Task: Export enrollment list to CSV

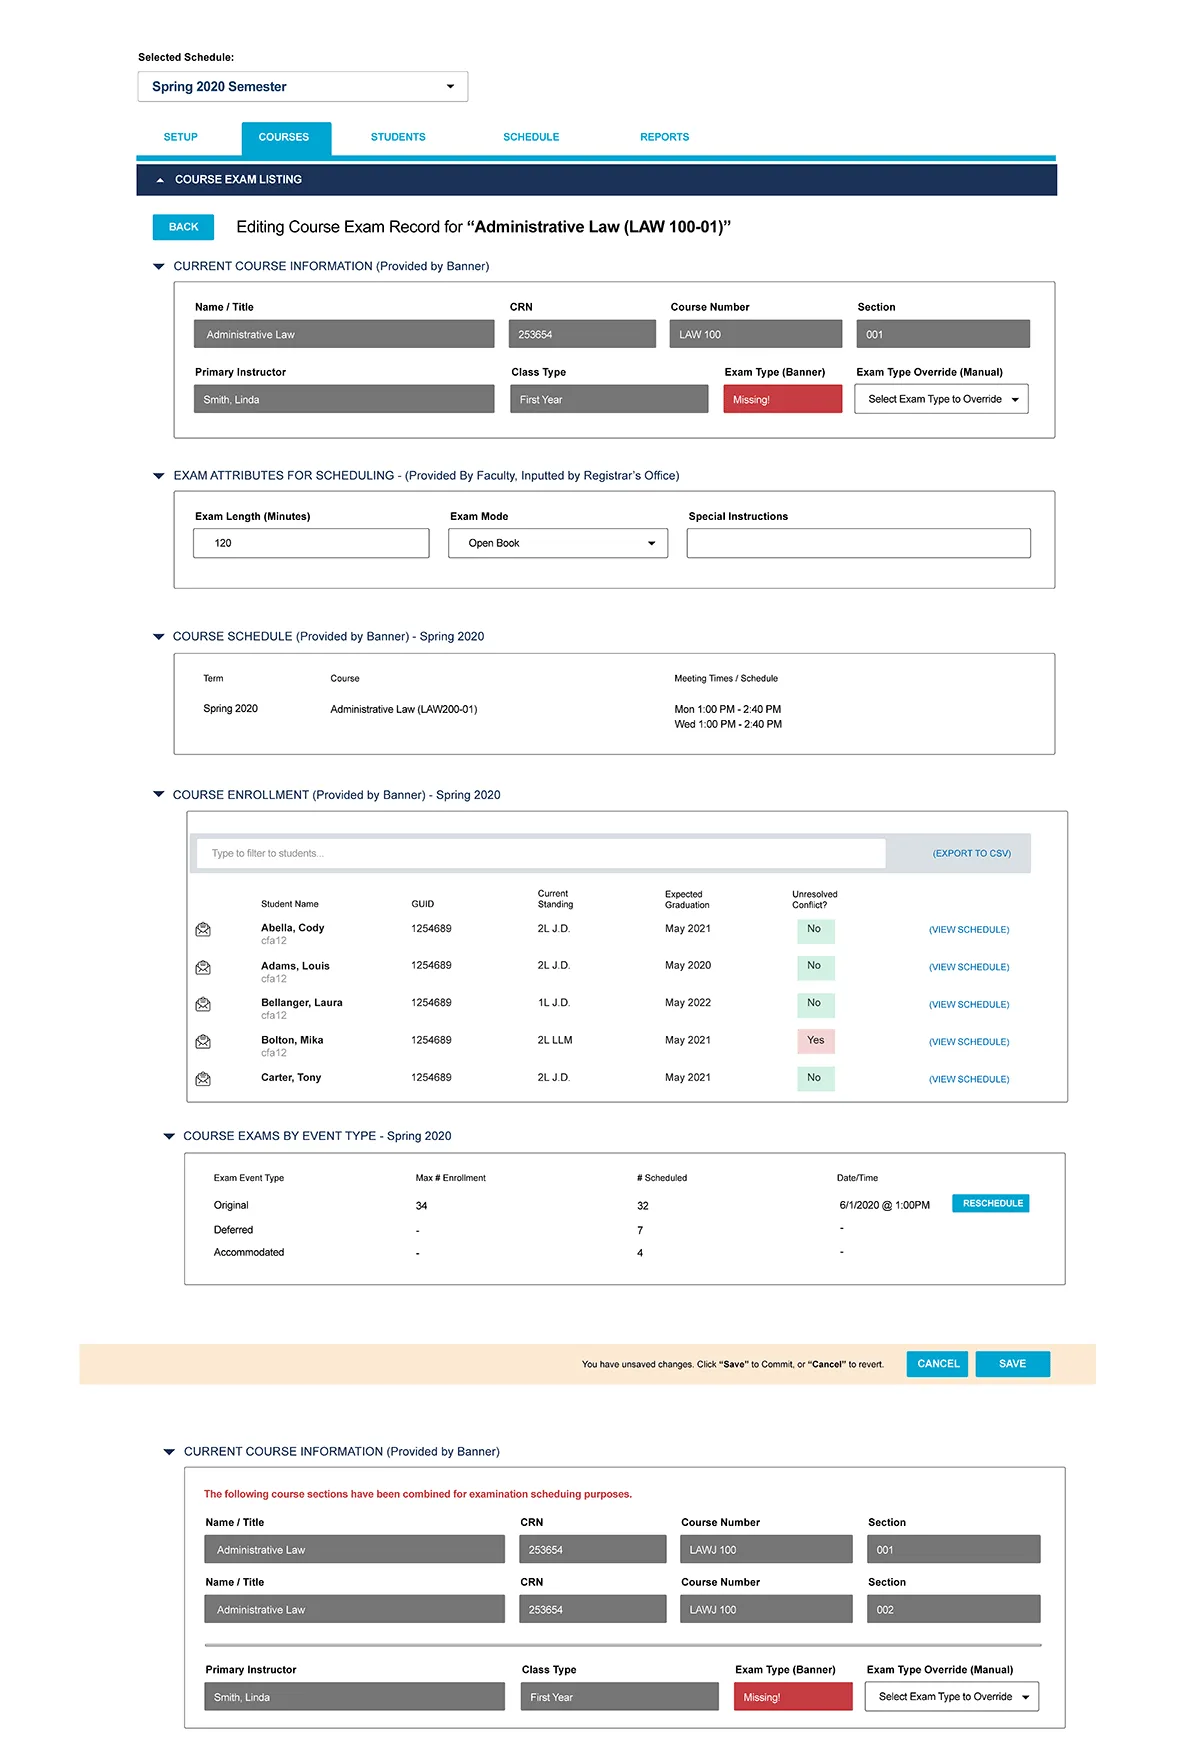Action: point(971,854)
